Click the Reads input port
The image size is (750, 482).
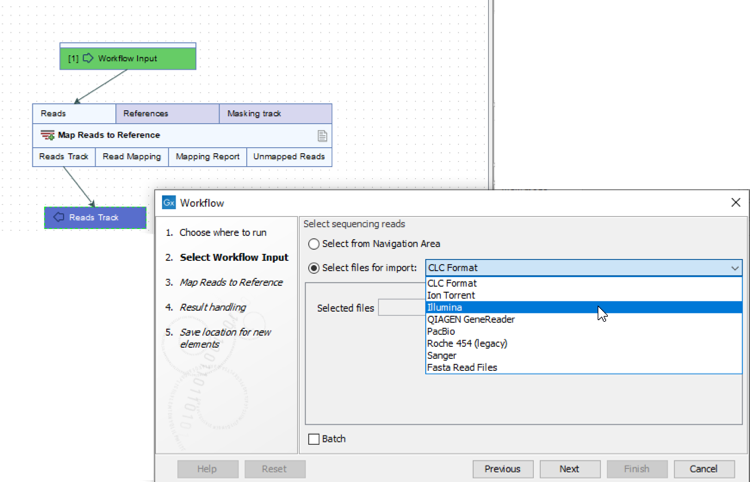(74, 114)
